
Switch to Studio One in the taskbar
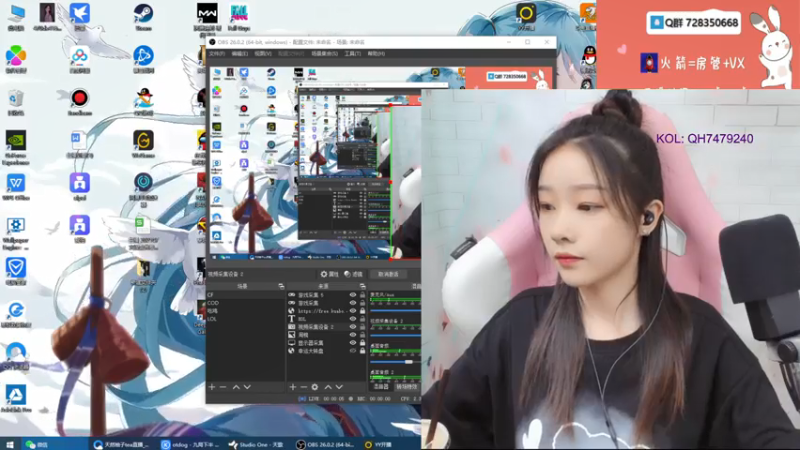pos(258,444)
